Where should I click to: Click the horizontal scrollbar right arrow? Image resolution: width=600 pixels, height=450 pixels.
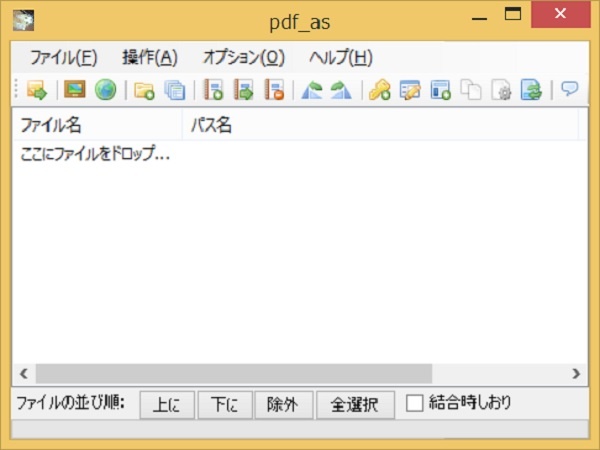[x=576, y=373]
